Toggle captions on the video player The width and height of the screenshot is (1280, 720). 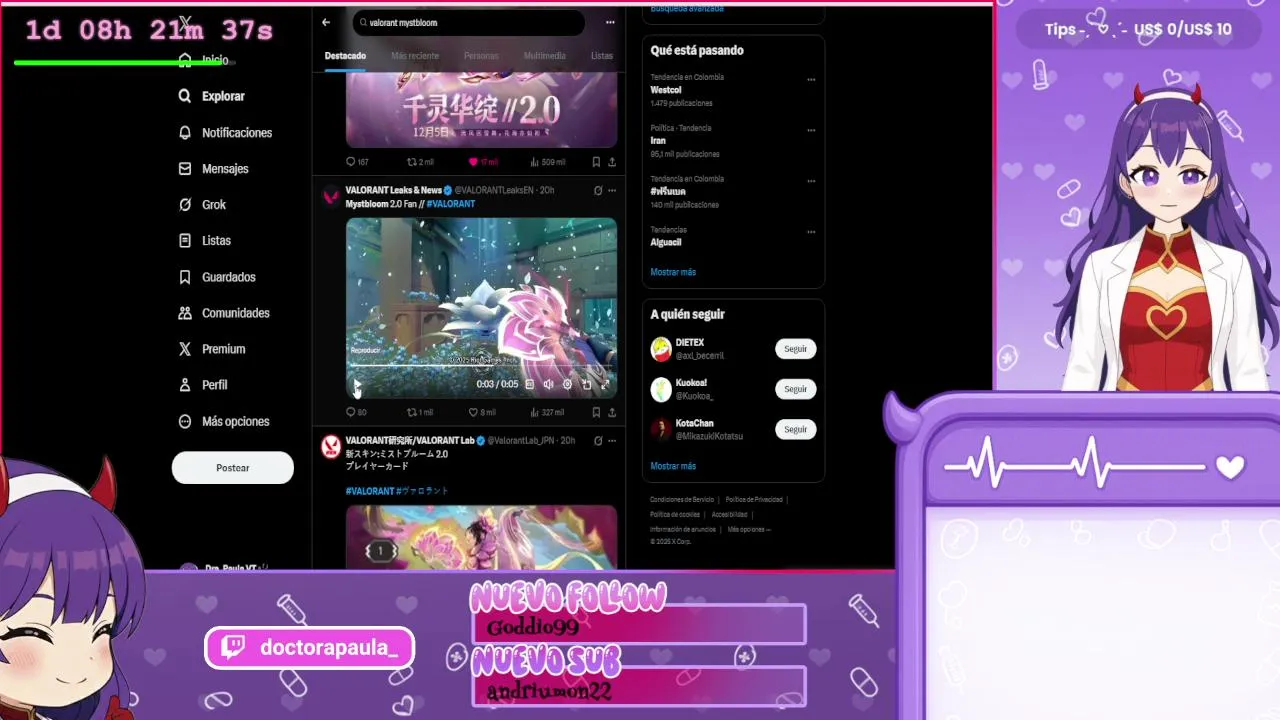point(530,384)
